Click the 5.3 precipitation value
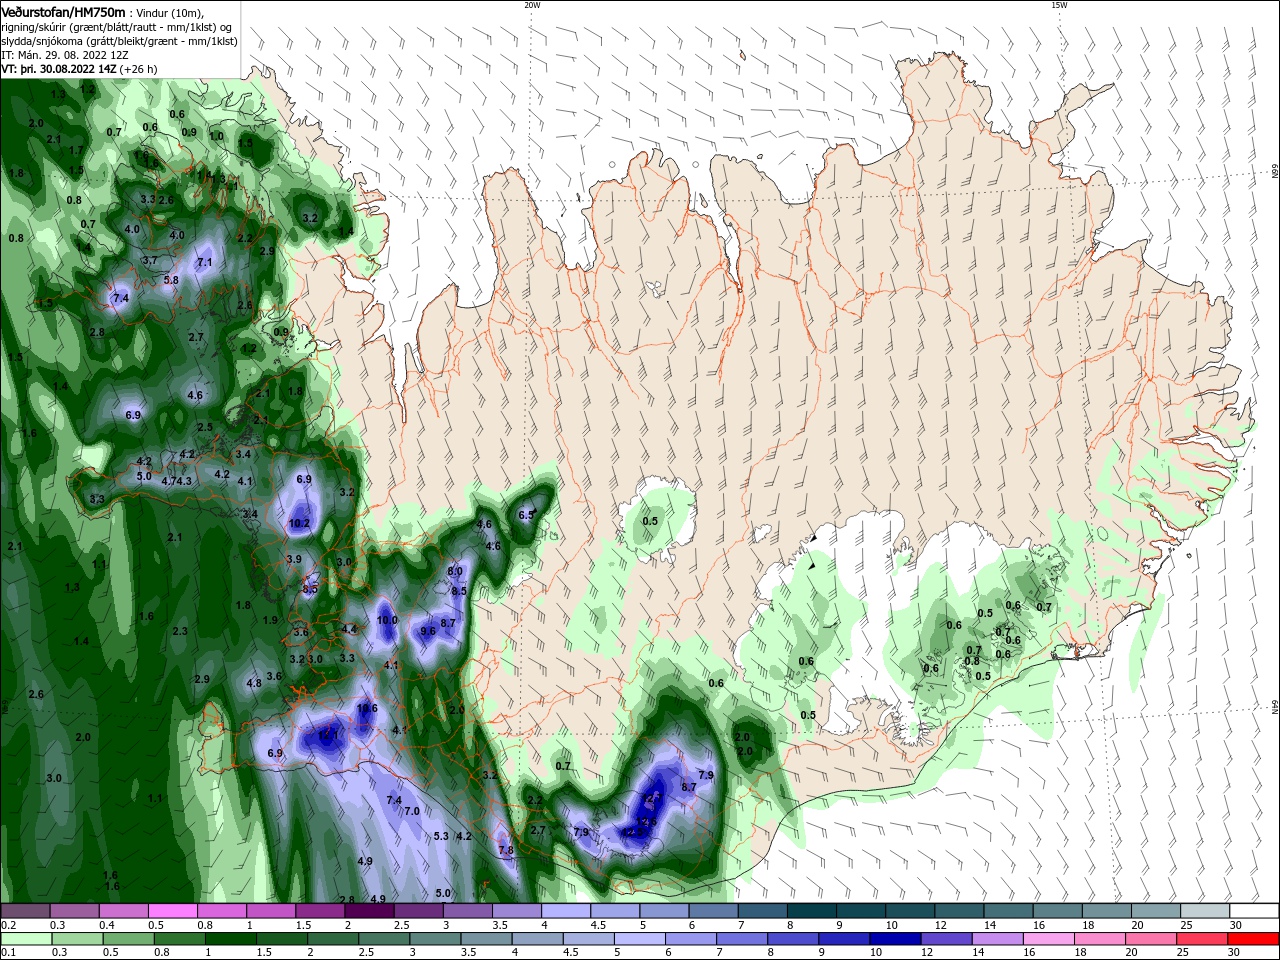The height and width of the screenshot is (960, 1280). 441,836
